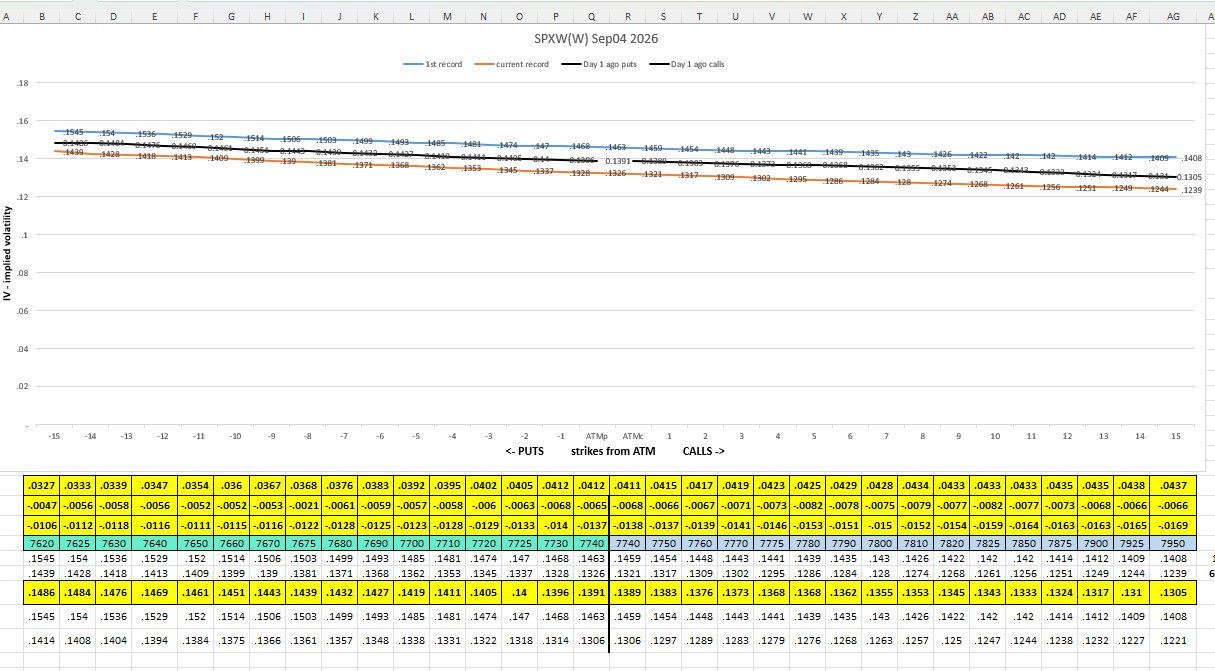Screen dimensions: 1215x671
Task: Select the blue strike cell 7950
Action: [x=1172, y=542]
